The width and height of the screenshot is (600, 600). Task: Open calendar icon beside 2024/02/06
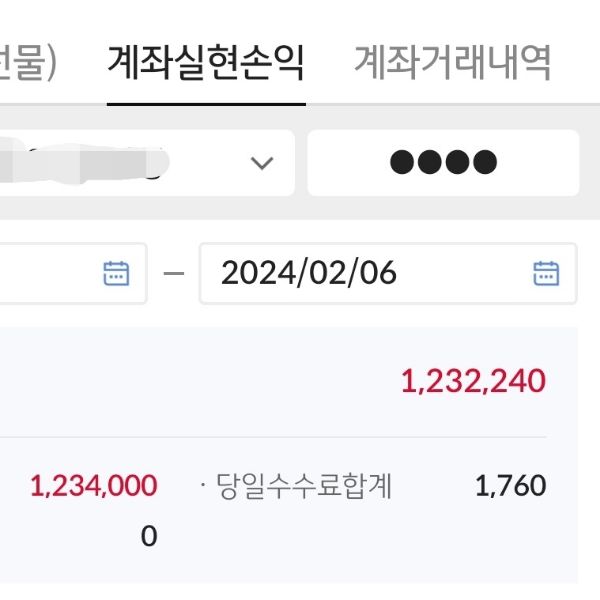(x=546, y=273)
